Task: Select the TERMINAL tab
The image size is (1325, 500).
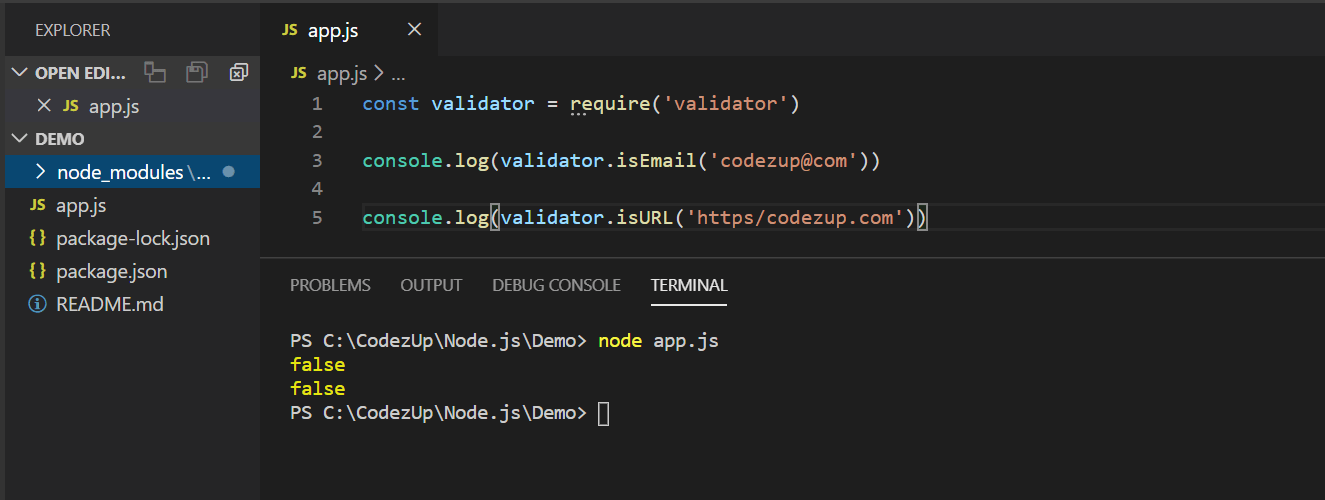Action: (x=689, y=285)
